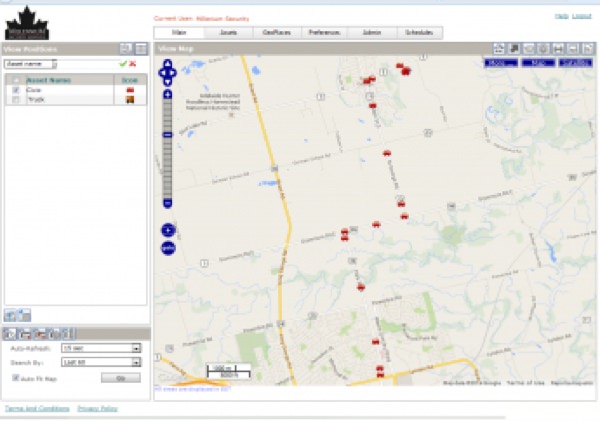Click the lower round blue button below the zoom bar
This screenshot has height=421, width=600.
click(168, 248)
